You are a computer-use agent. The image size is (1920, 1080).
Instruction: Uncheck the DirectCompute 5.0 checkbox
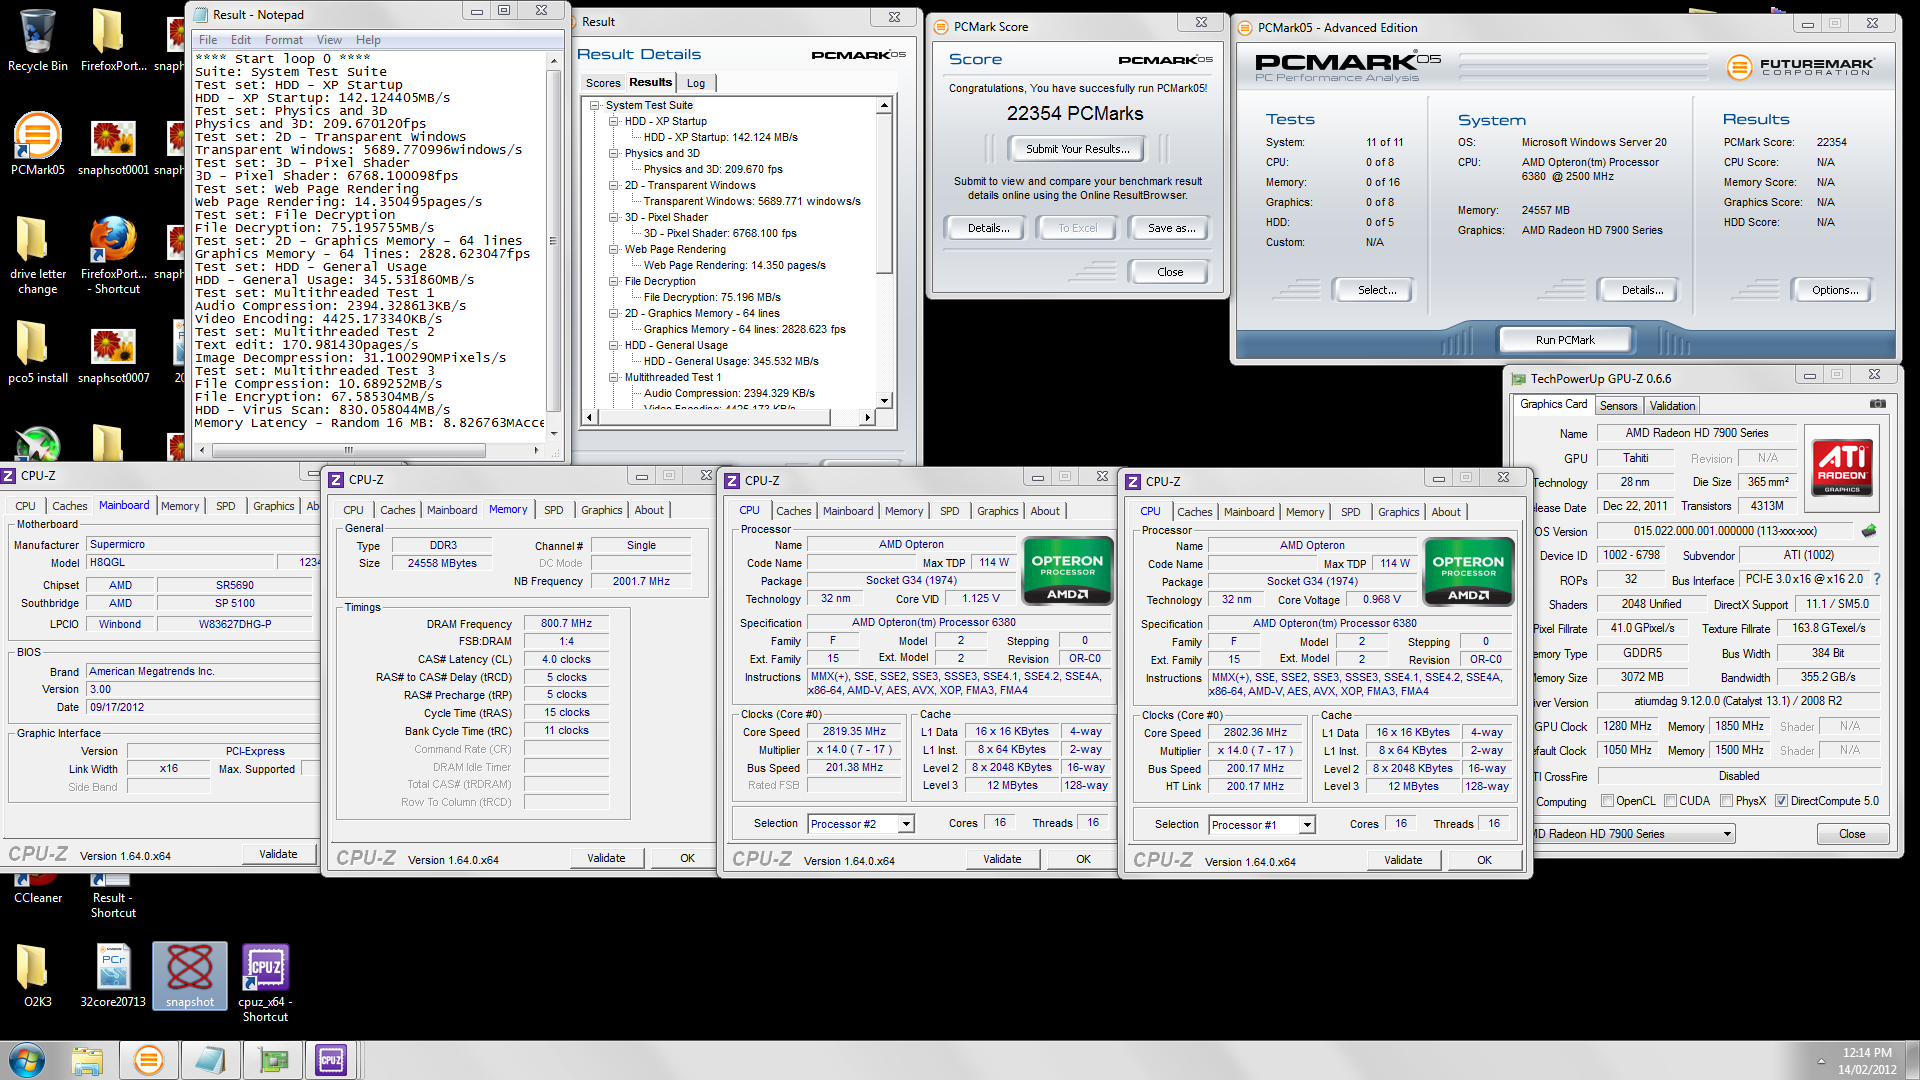click(x=1781, y=801)
